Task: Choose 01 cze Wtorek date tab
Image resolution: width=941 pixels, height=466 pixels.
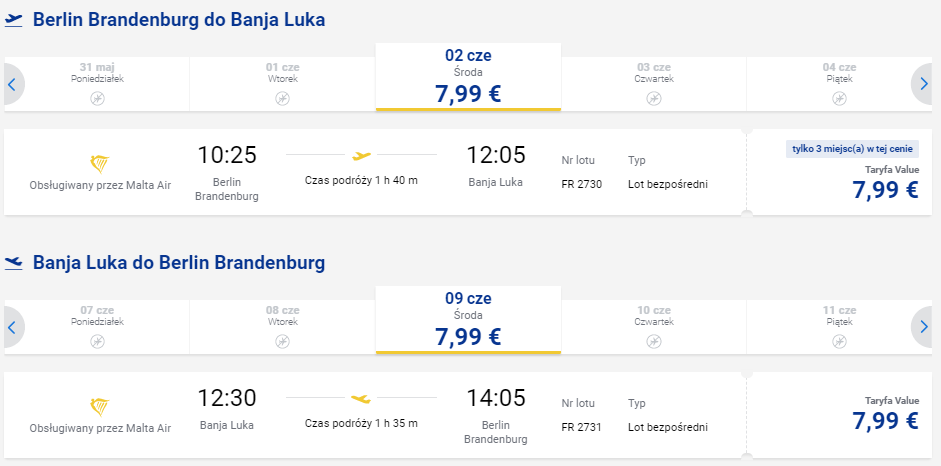Action: point(283,84)
